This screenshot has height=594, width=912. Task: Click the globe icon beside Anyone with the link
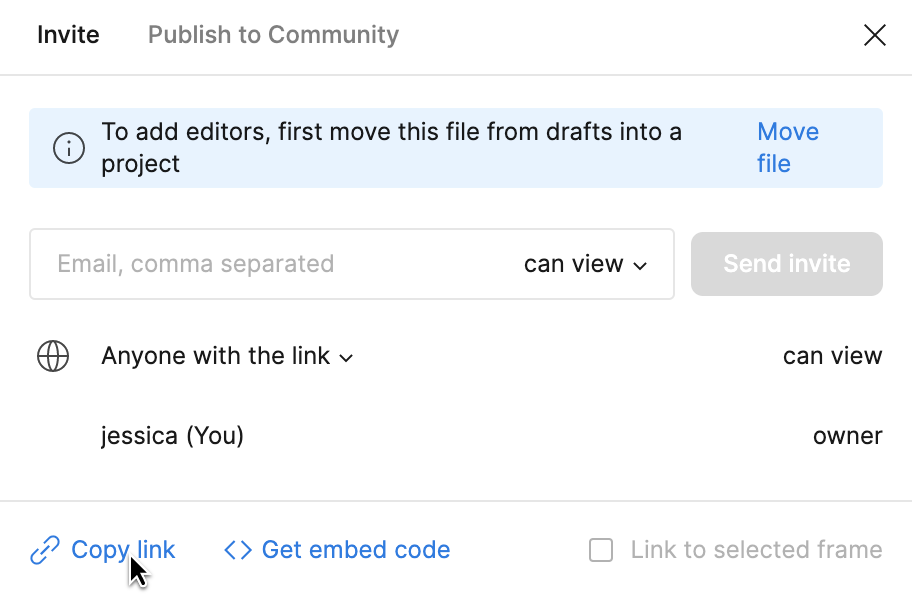(x=53, y=356)
